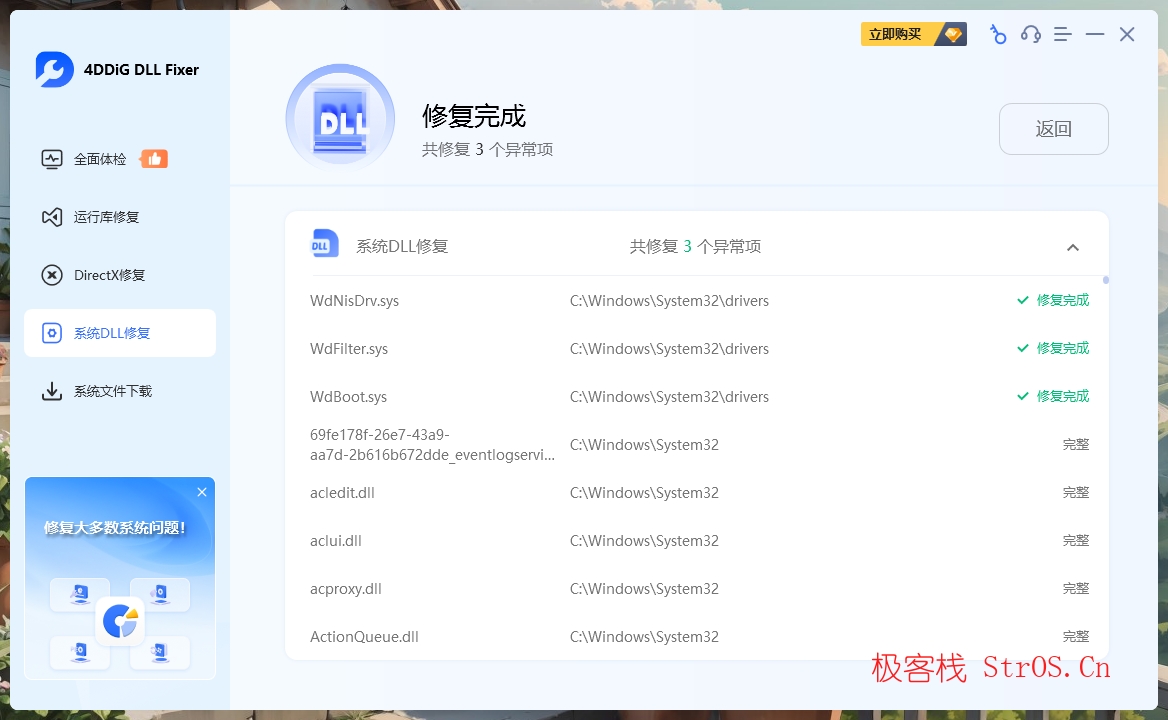This screenshot has width=1168, height=720.
Task: Click the diamond icon on the purchase button
Action: [952, 34]
